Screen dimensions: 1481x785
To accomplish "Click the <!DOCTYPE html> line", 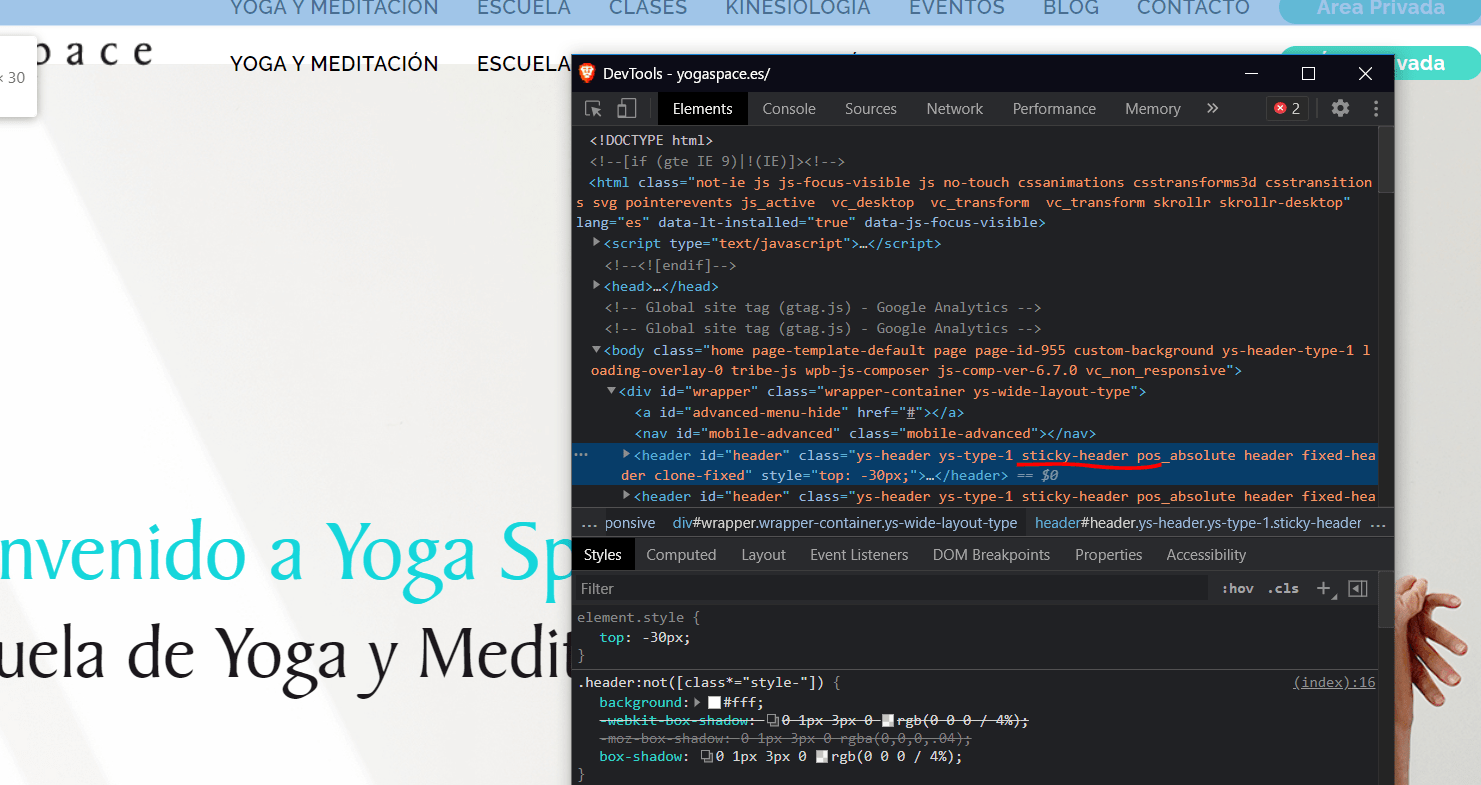I will [651, 140].
